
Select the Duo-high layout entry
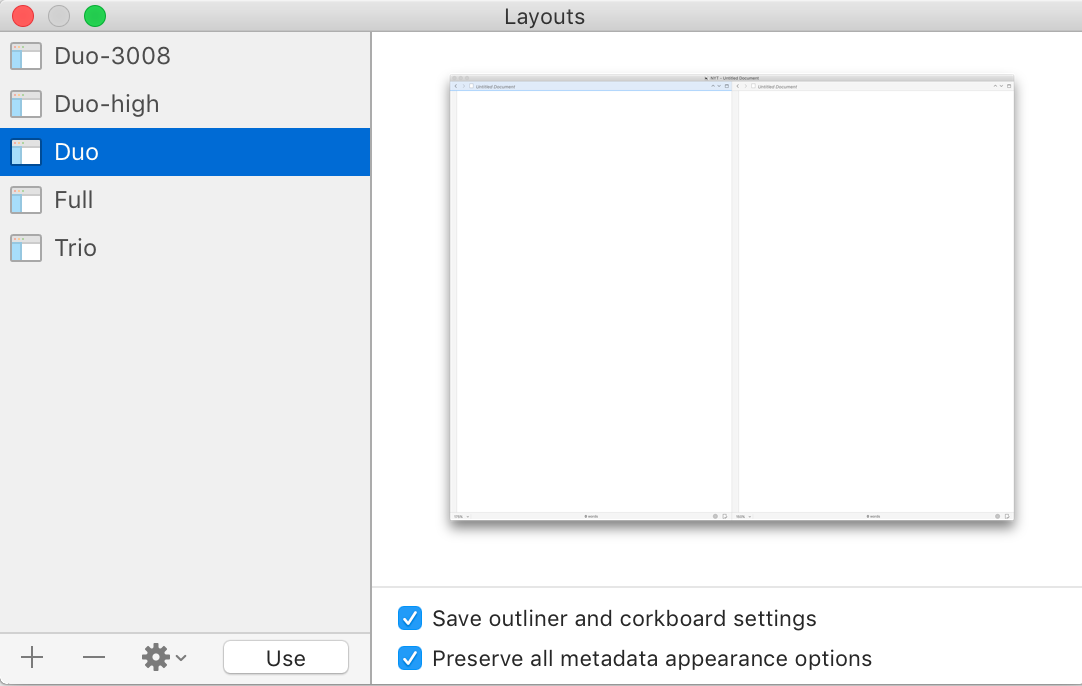tap(185, 104)
